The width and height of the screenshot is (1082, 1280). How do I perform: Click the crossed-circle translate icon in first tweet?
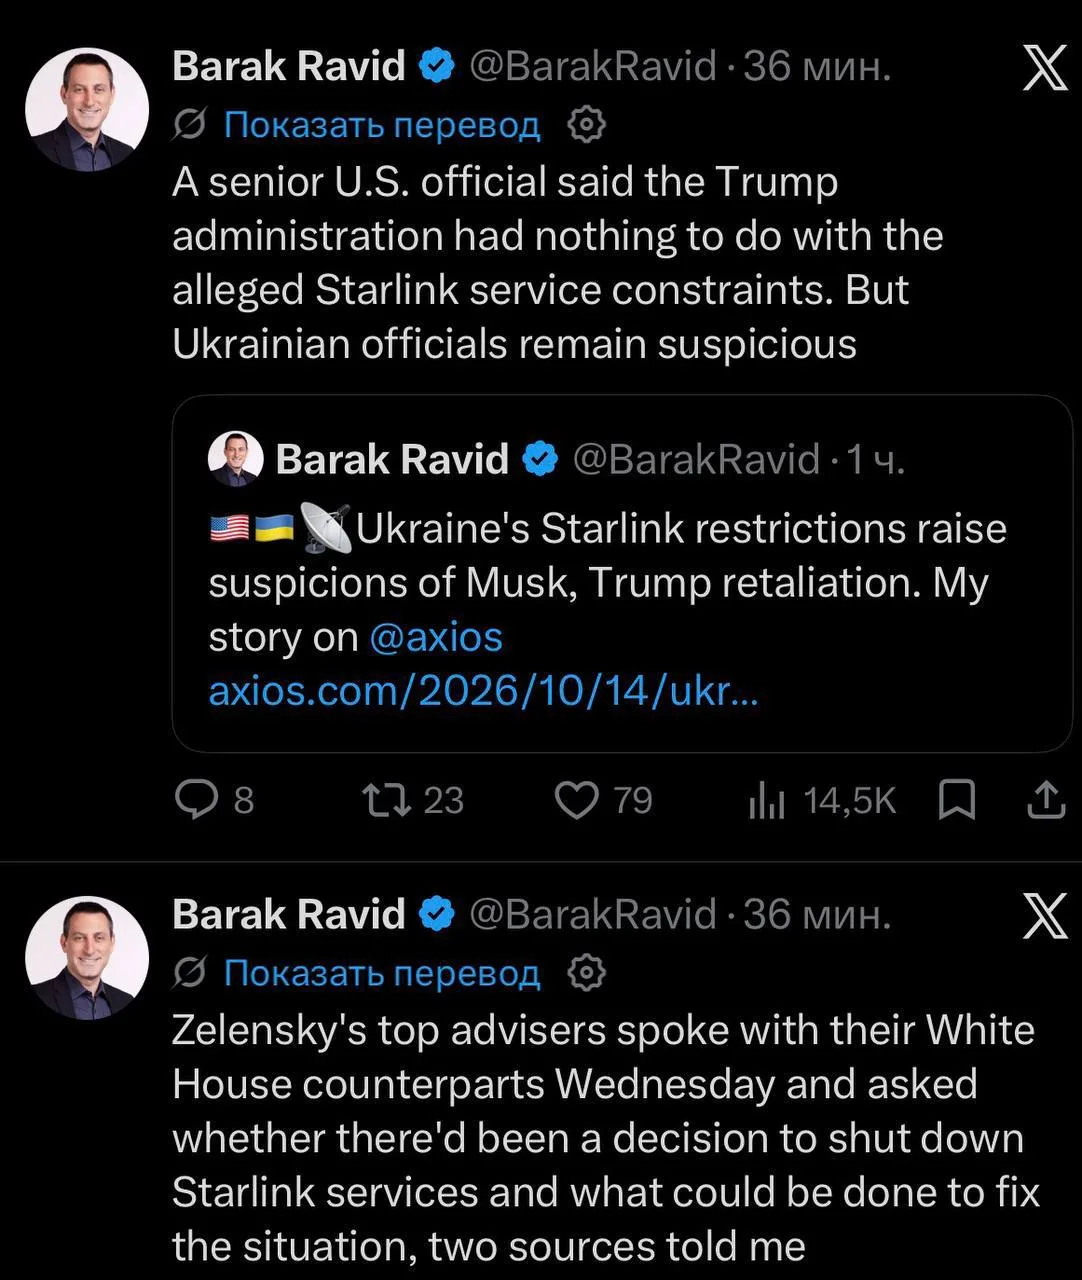(189, 125)
